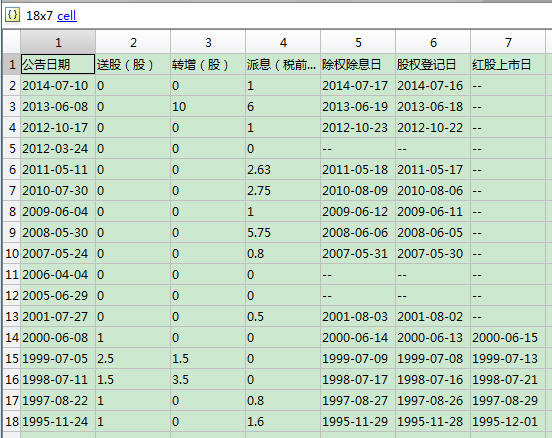Select column header 4
Screen dimensions: 552x438
pos(283,42)
